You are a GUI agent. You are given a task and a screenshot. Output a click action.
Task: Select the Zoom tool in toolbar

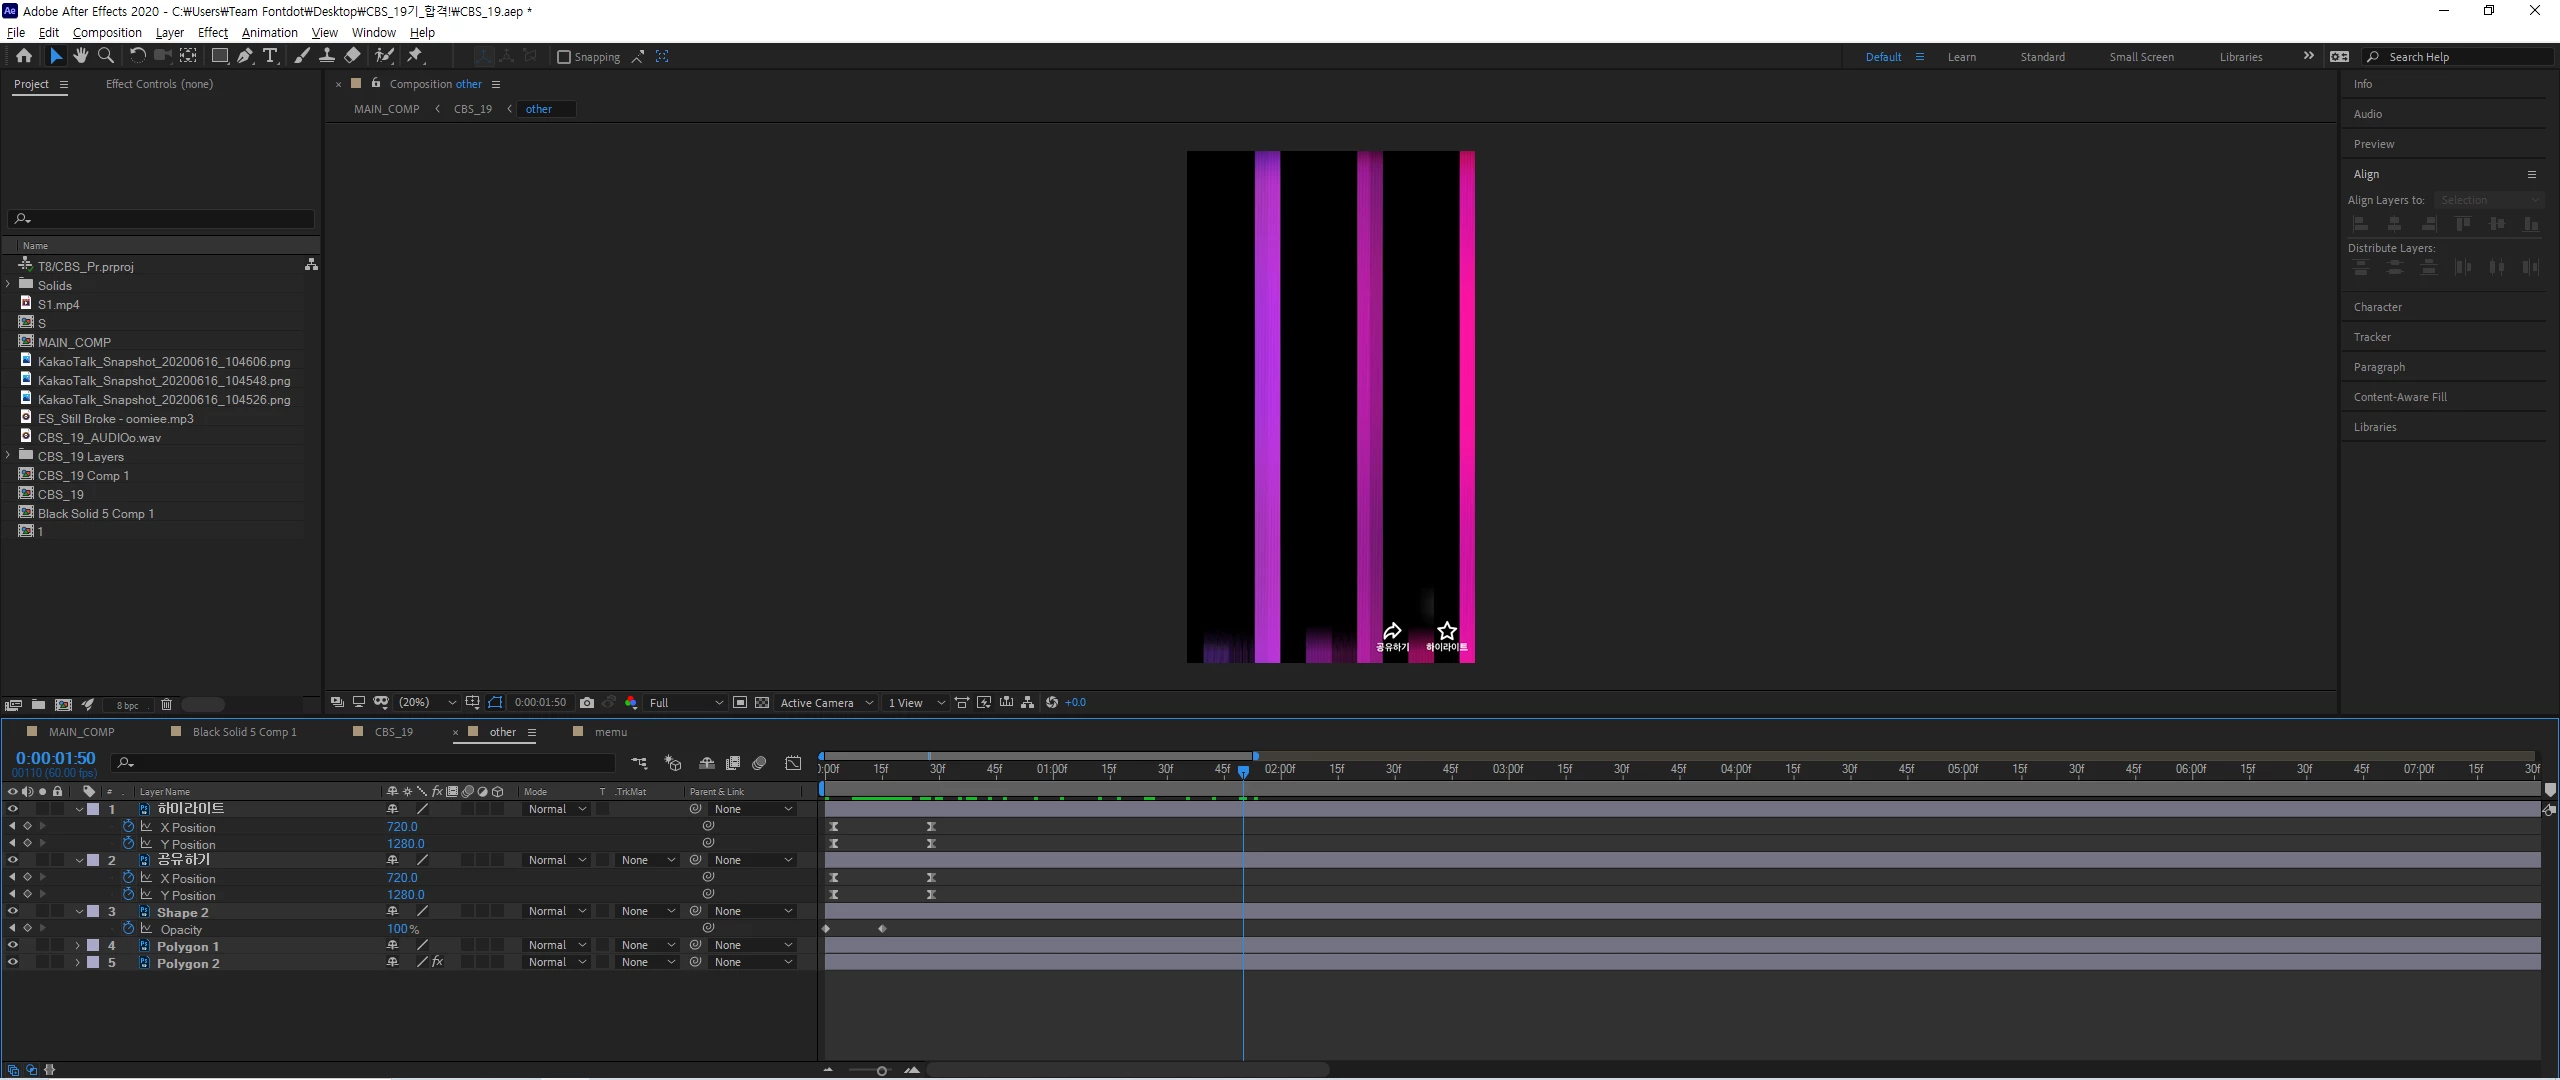tap(105, 56)
